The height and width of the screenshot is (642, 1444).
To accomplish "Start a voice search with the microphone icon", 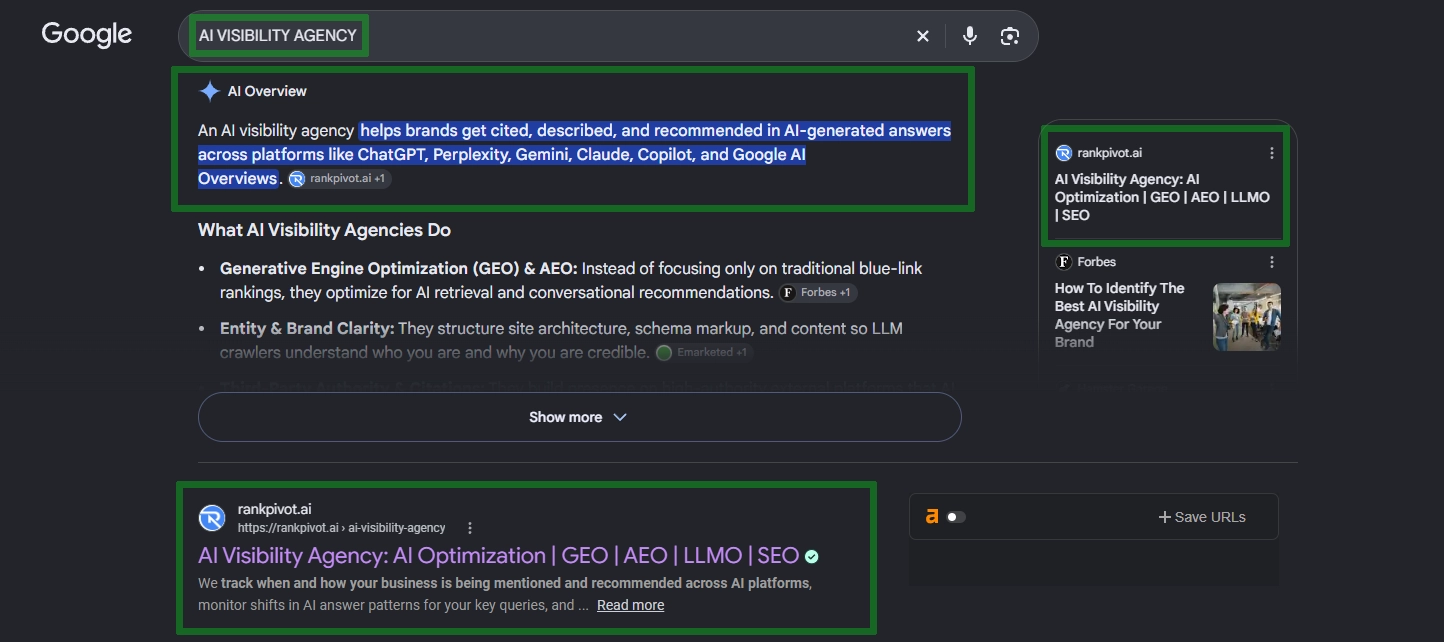I will pyautogui.click(x=969, y=36).
